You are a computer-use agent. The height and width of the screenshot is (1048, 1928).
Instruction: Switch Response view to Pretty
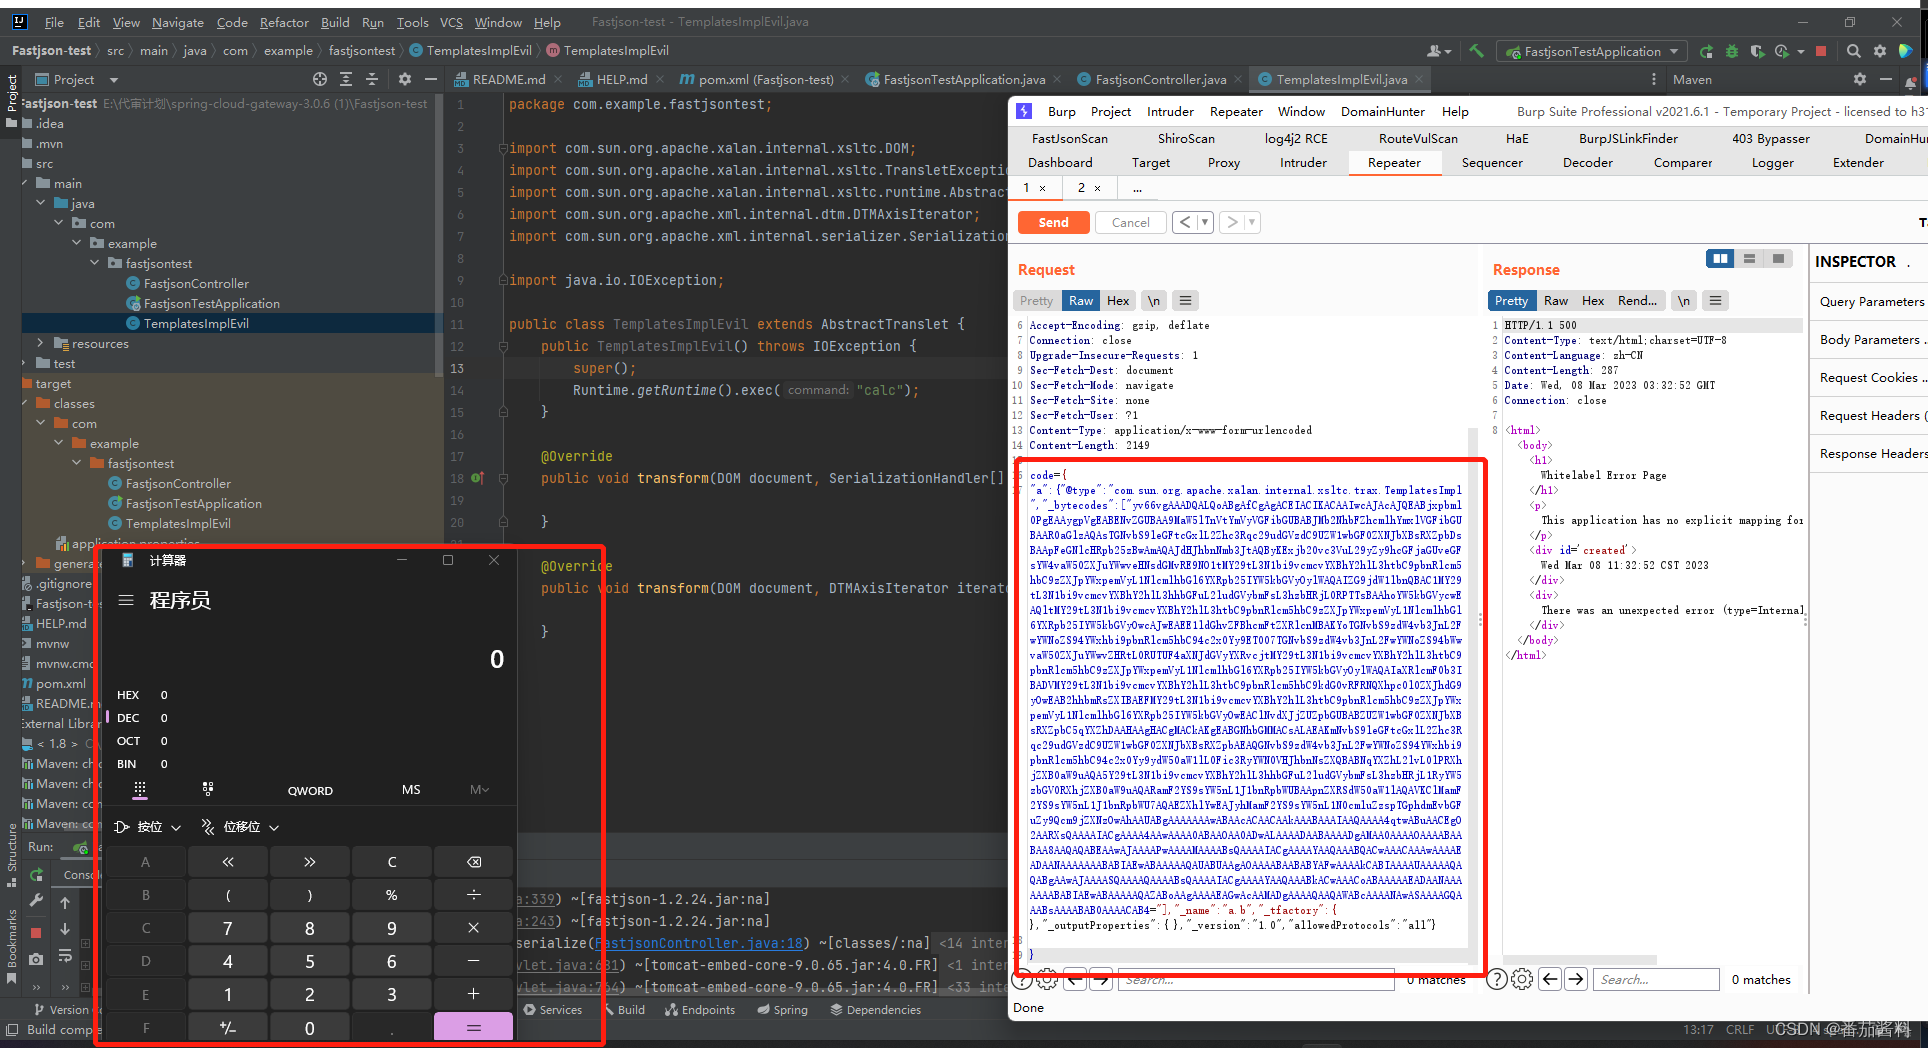click(1511, 300)
